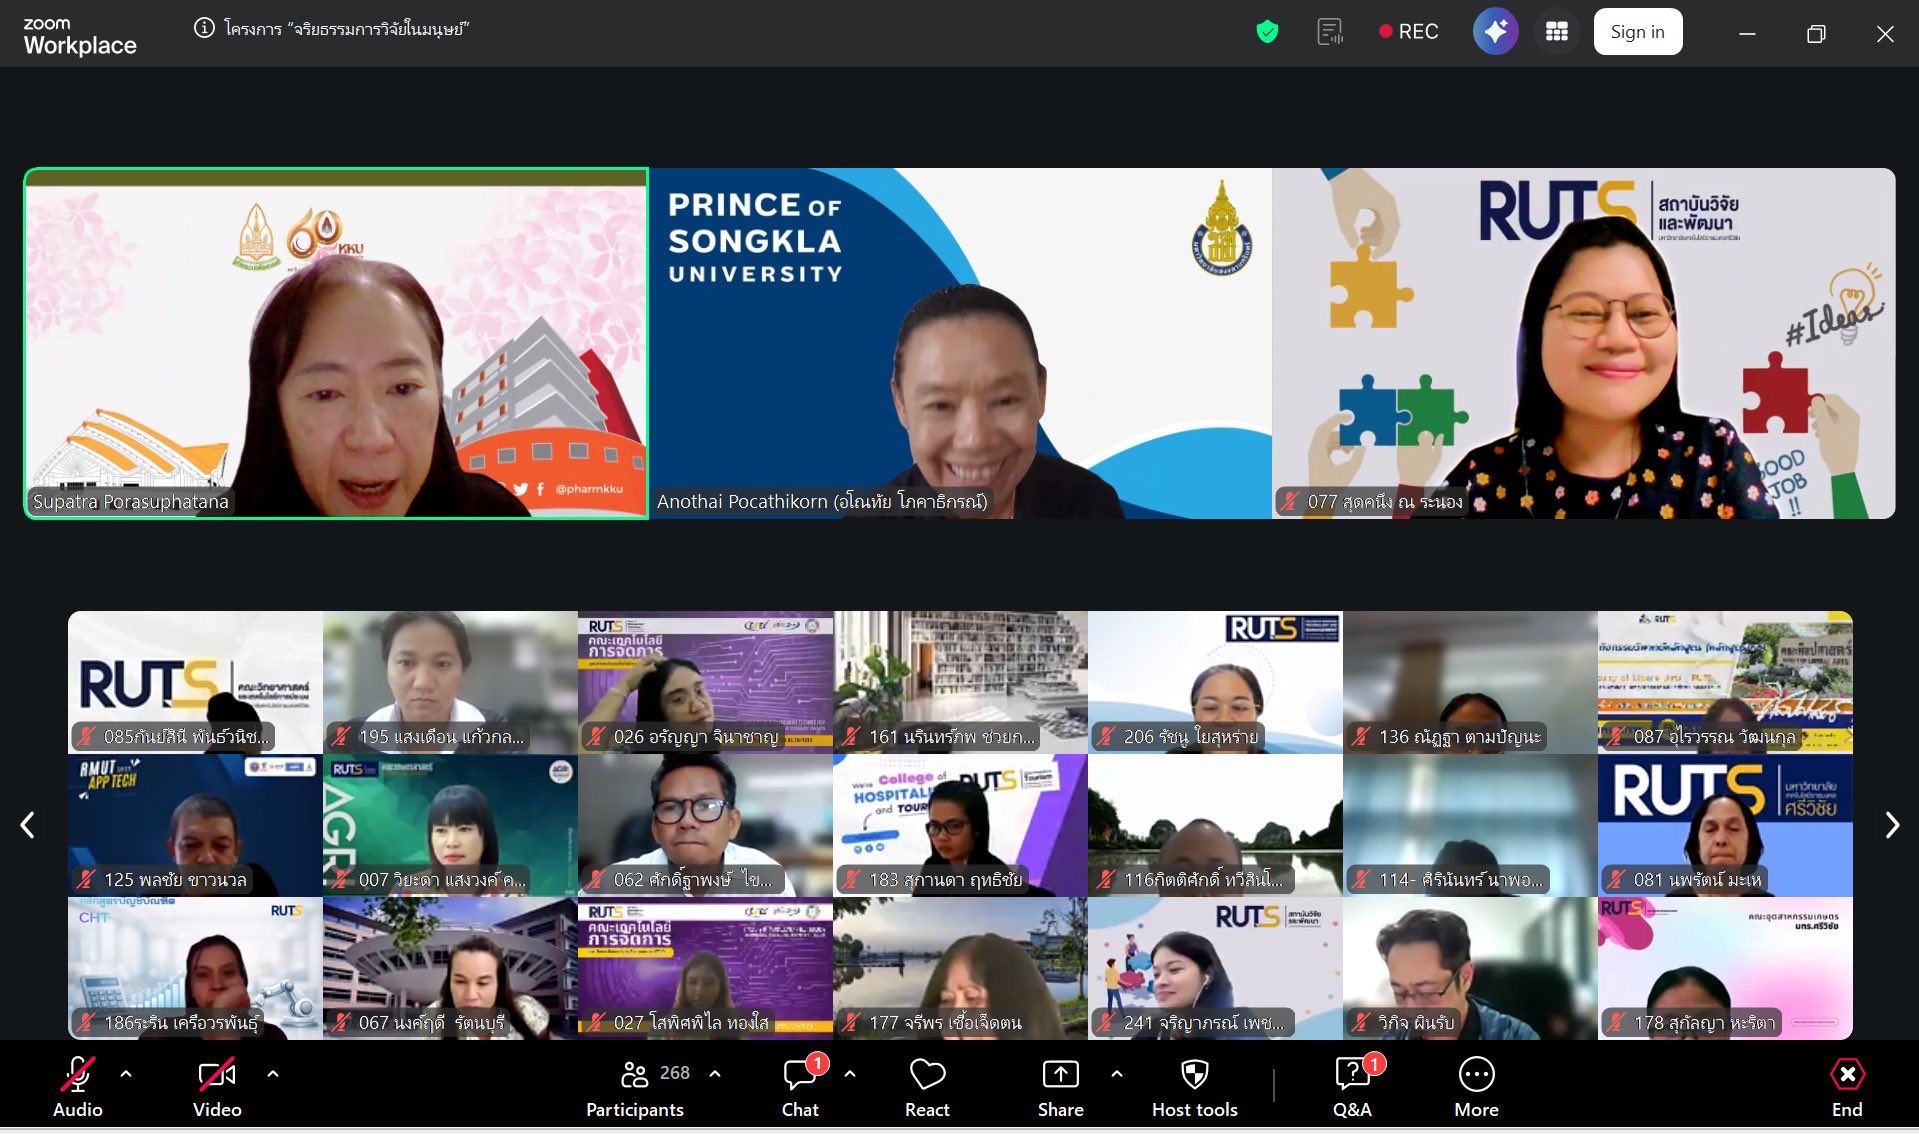This screenshot has width=1919, height=1134.
Task: Expand audio settings arrow next to Audio
Action: point(126,1074)
